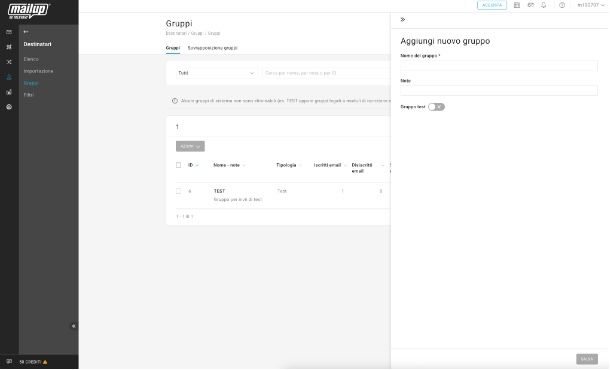Click the TEST group name
This screenshot has height=370, width=610.
pyautogui.click(x=219, y=191)
